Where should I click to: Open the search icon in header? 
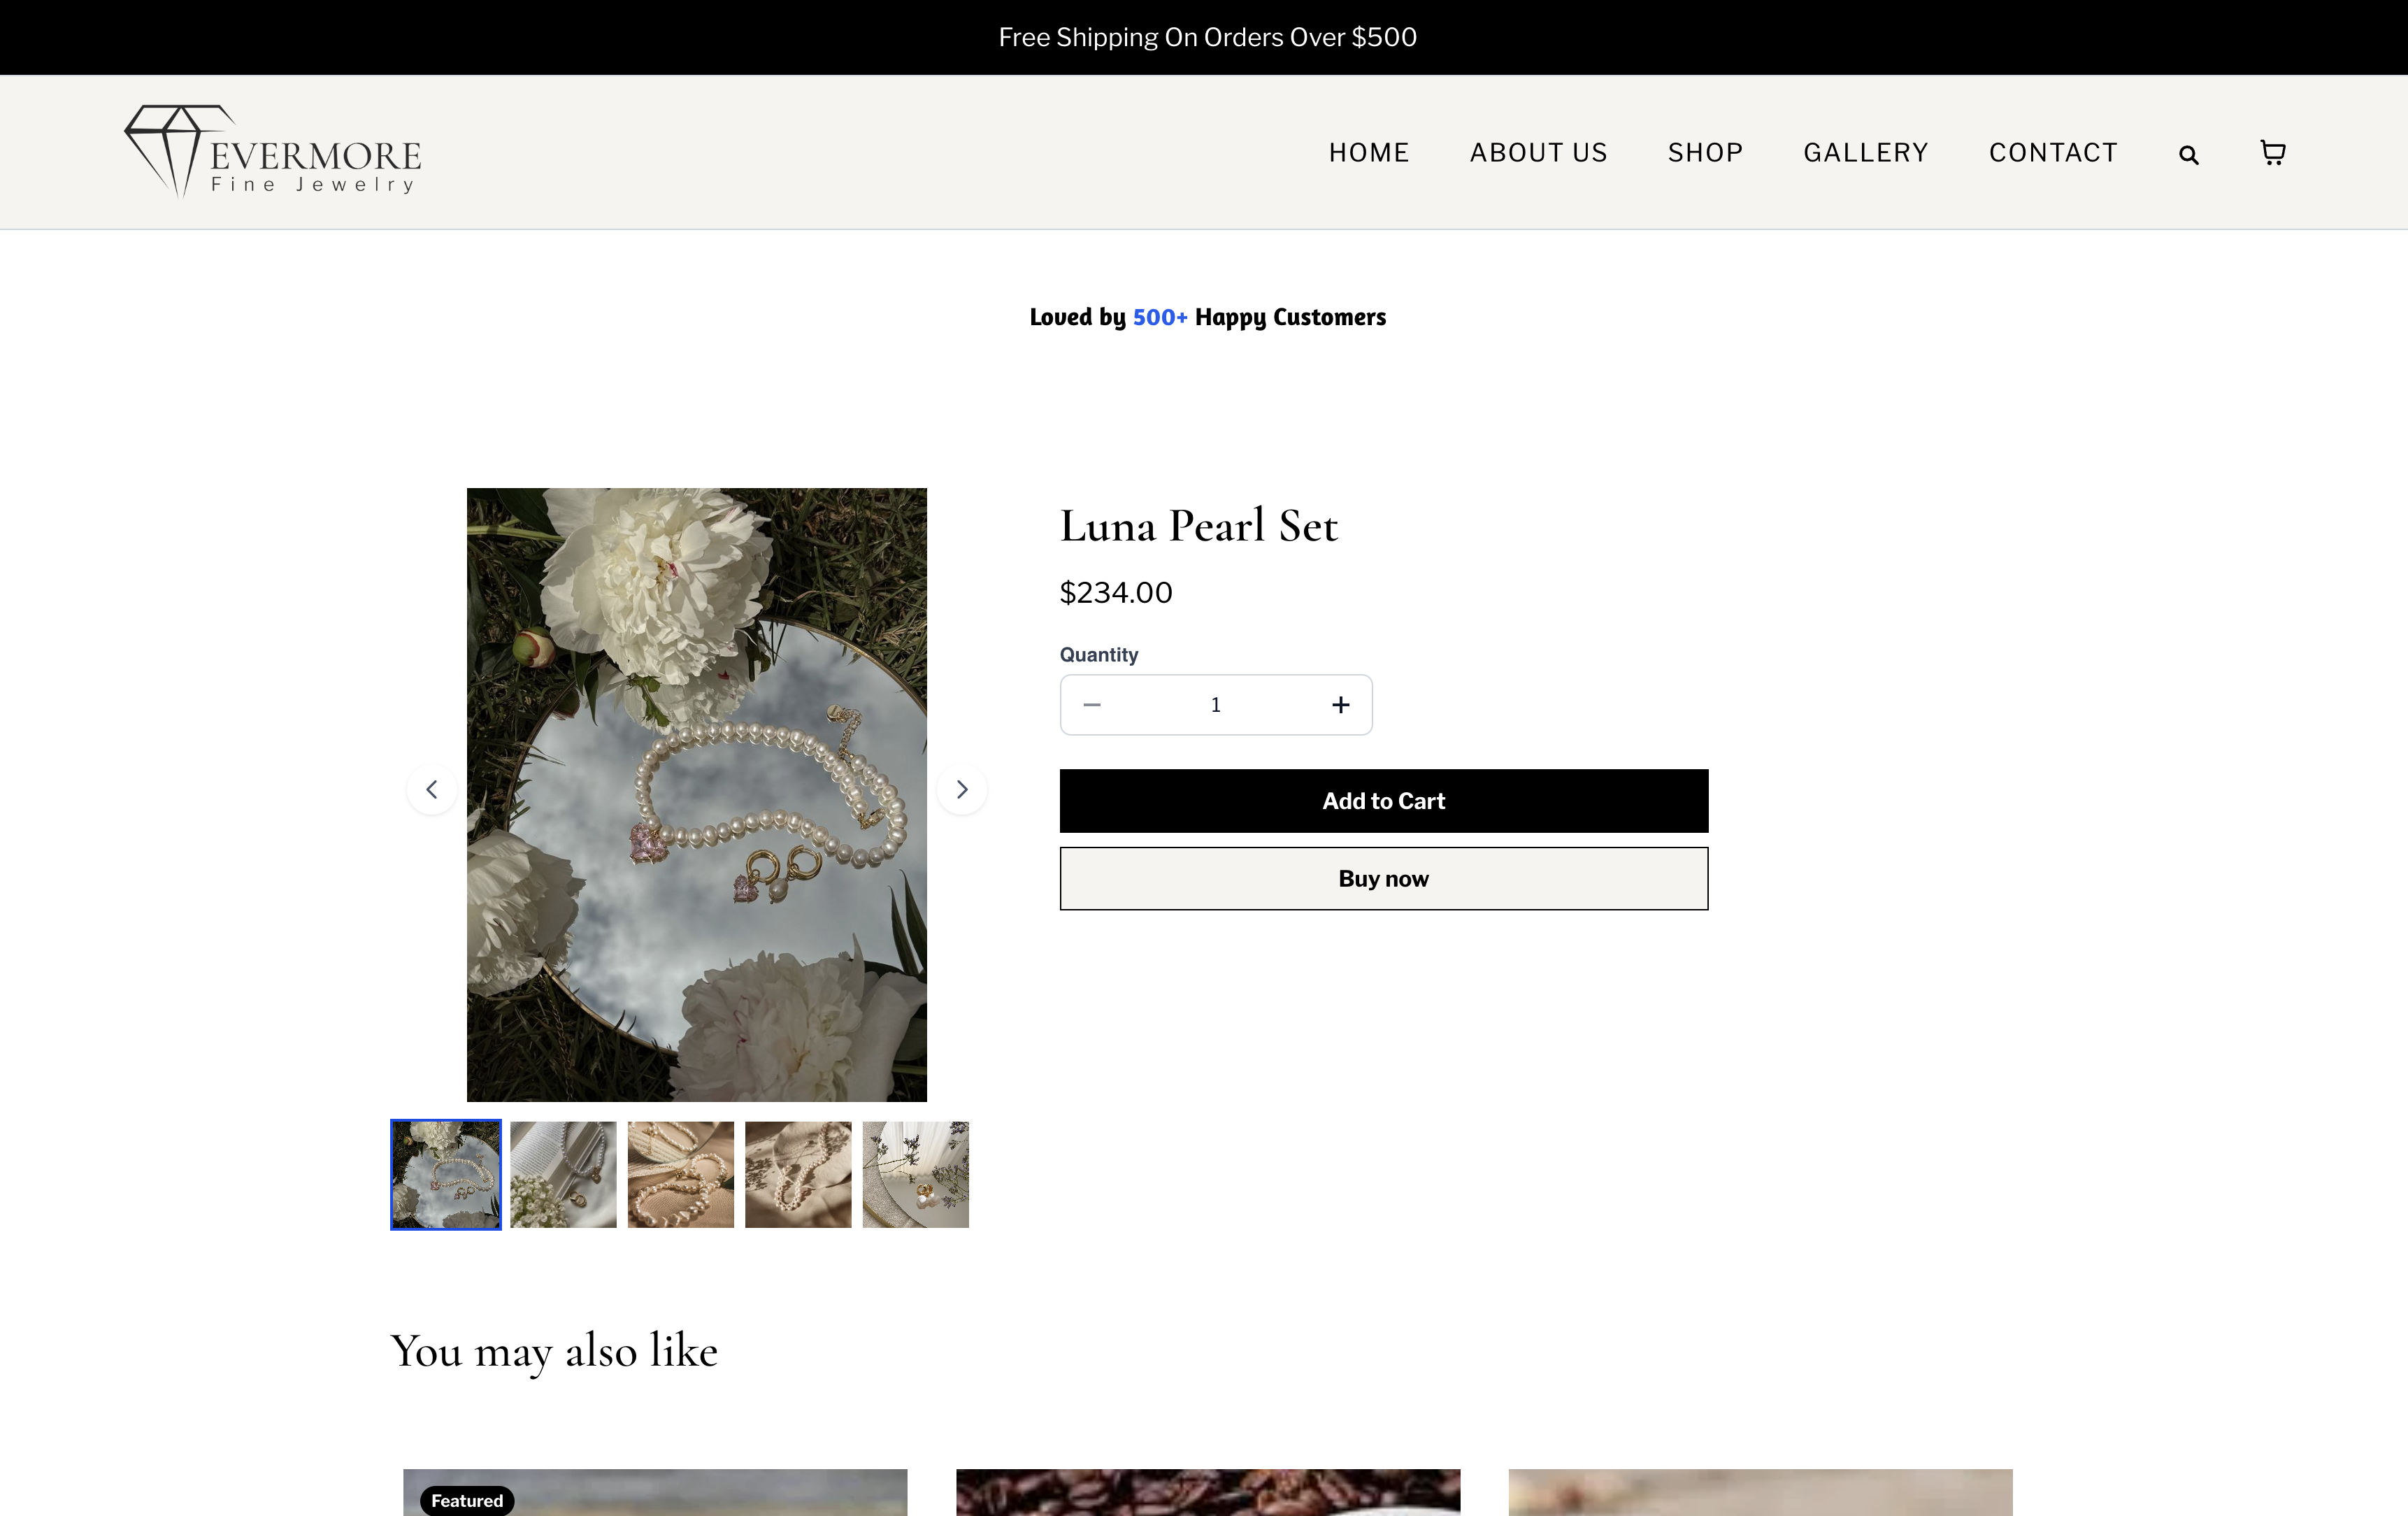coord(2188,155)
